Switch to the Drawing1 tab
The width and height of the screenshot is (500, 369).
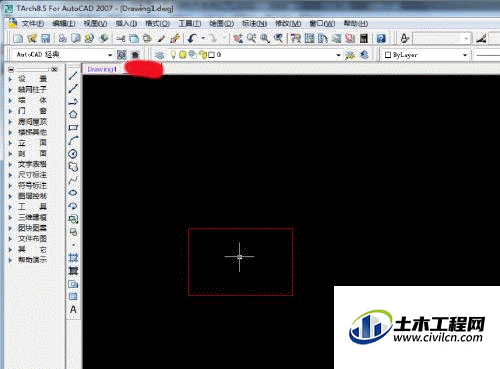[102, 69]
